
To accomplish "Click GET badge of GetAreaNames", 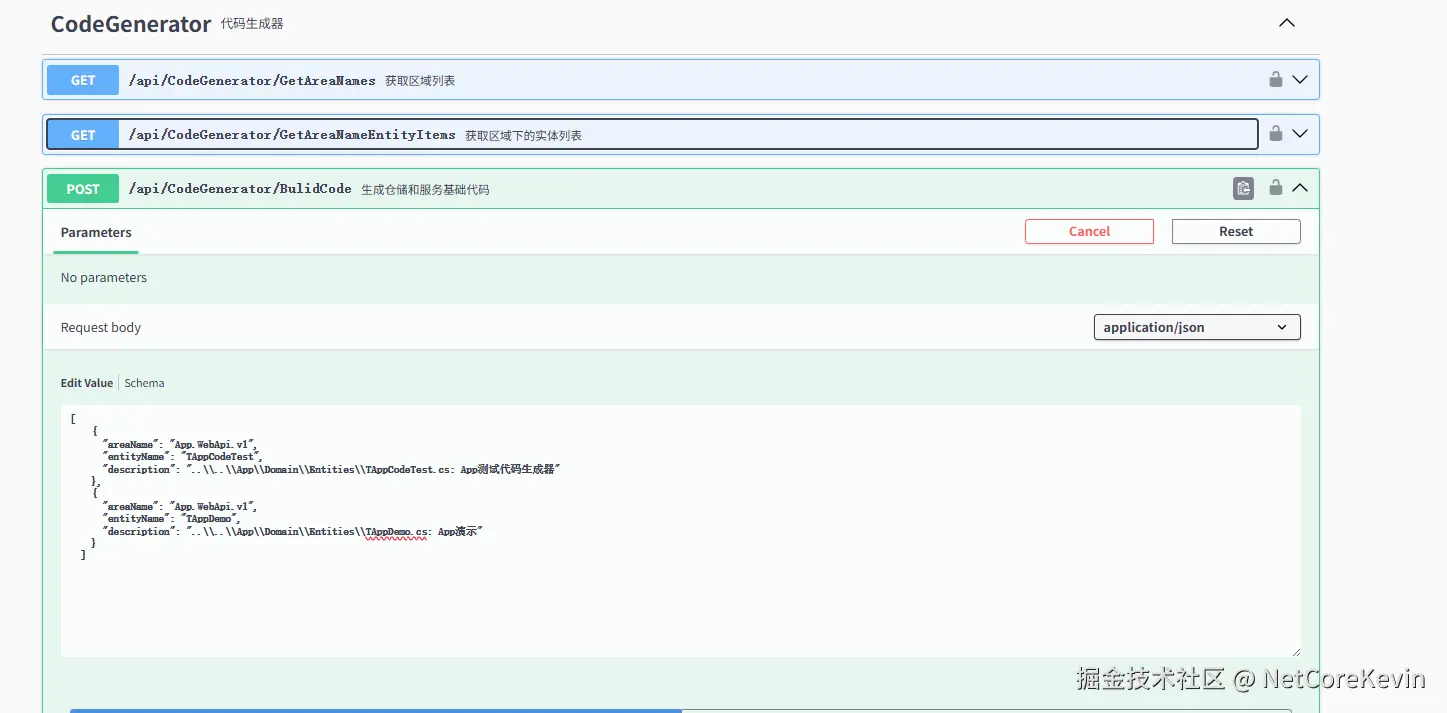I will [83, 80].
